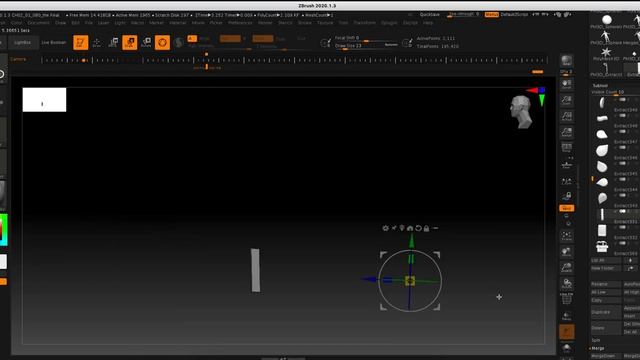Screen dimensions: 640x360
Task: Click the Delete subtool button
Action: tap(606, 328)
